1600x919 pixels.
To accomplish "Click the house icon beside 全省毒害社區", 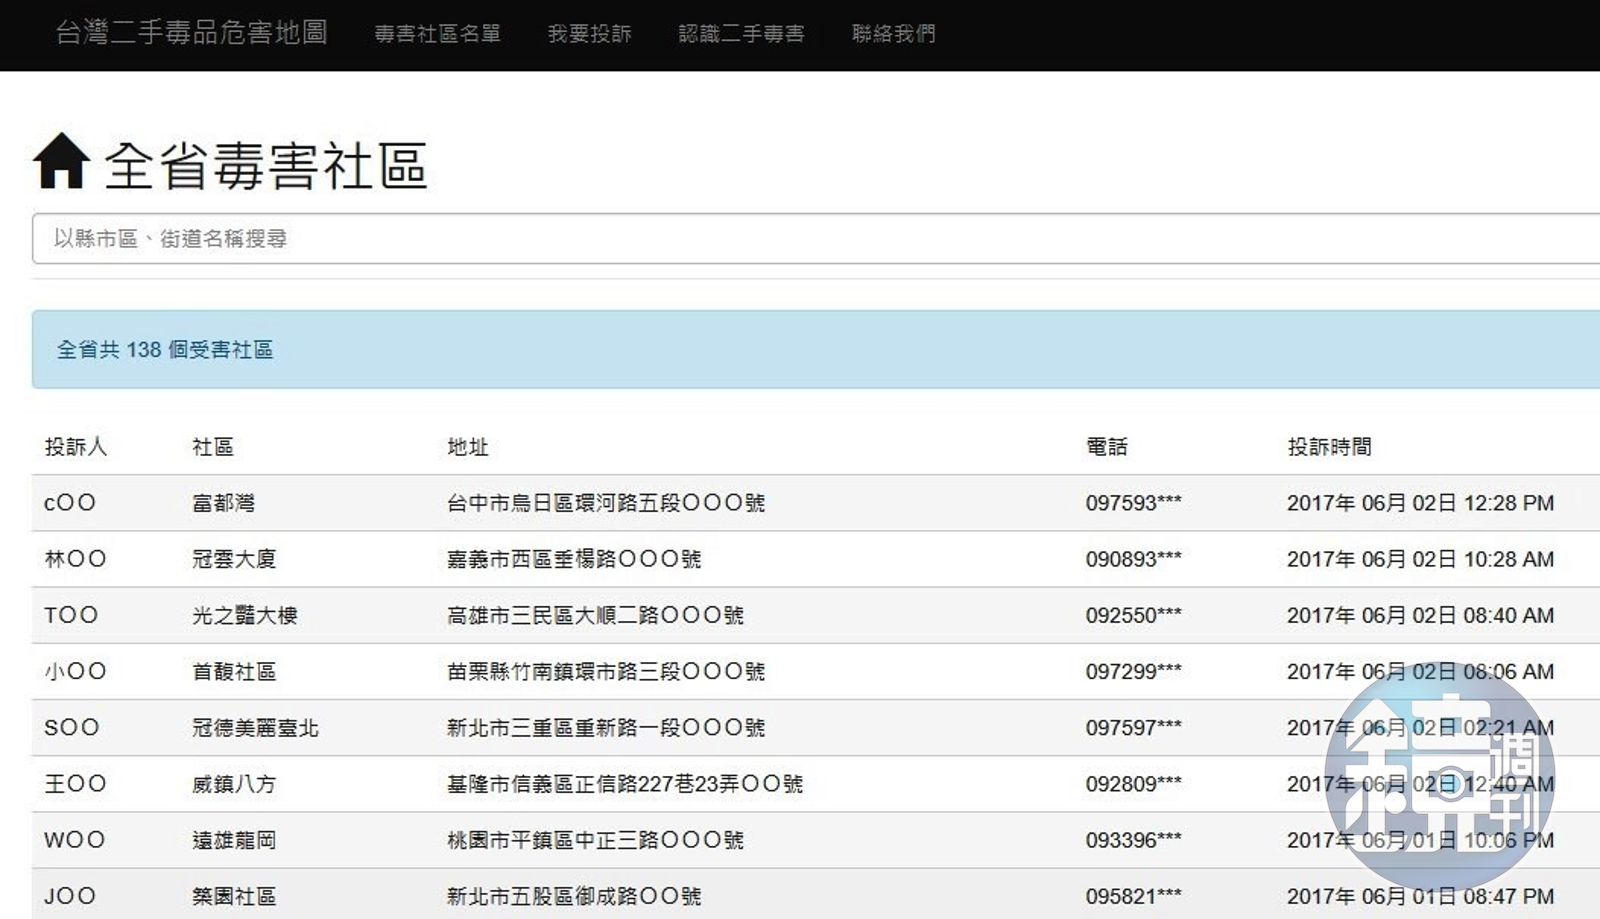I will (62, 162).
